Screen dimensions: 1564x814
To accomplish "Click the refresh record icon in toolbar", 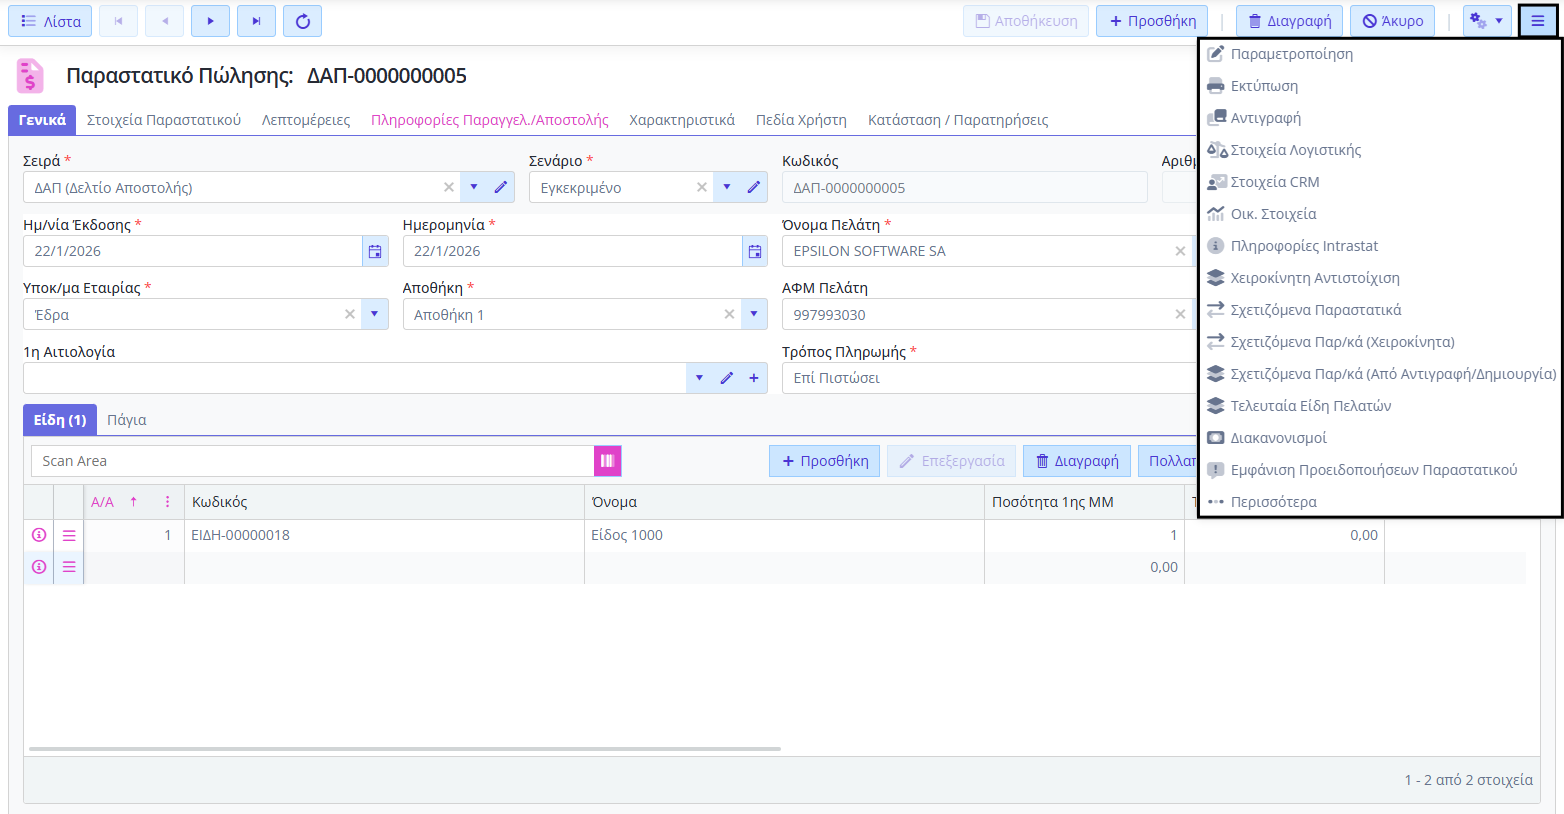I will tap(302, 21).
